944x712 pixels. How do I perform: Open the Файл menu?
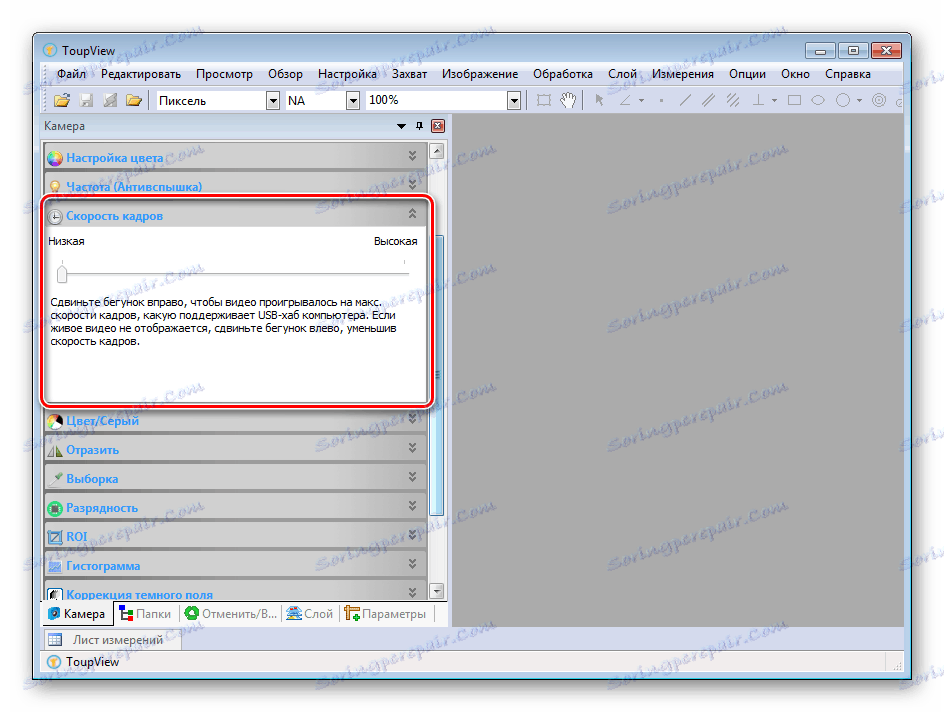72,74
